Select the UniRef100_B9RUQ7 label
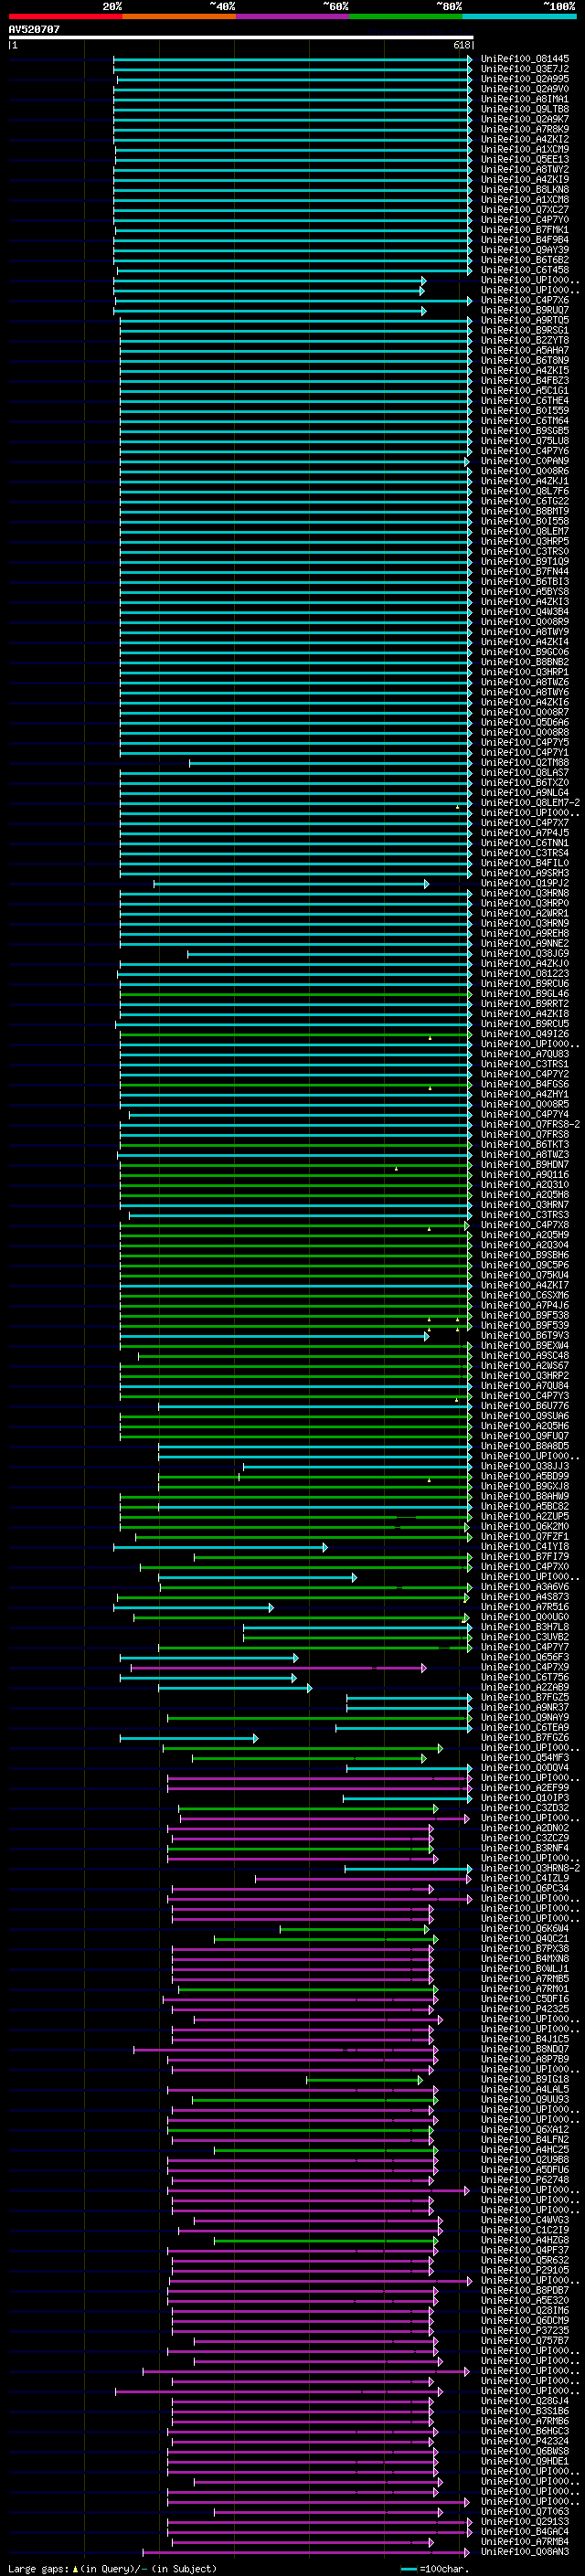 tap(524, 310)
